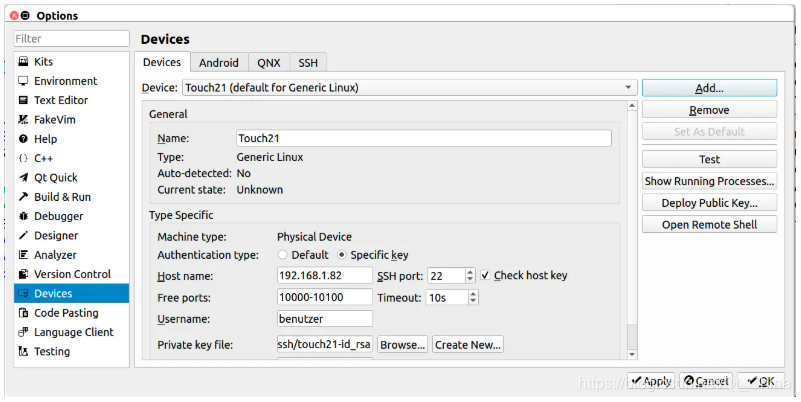Click Show Running Processes button

710,181
